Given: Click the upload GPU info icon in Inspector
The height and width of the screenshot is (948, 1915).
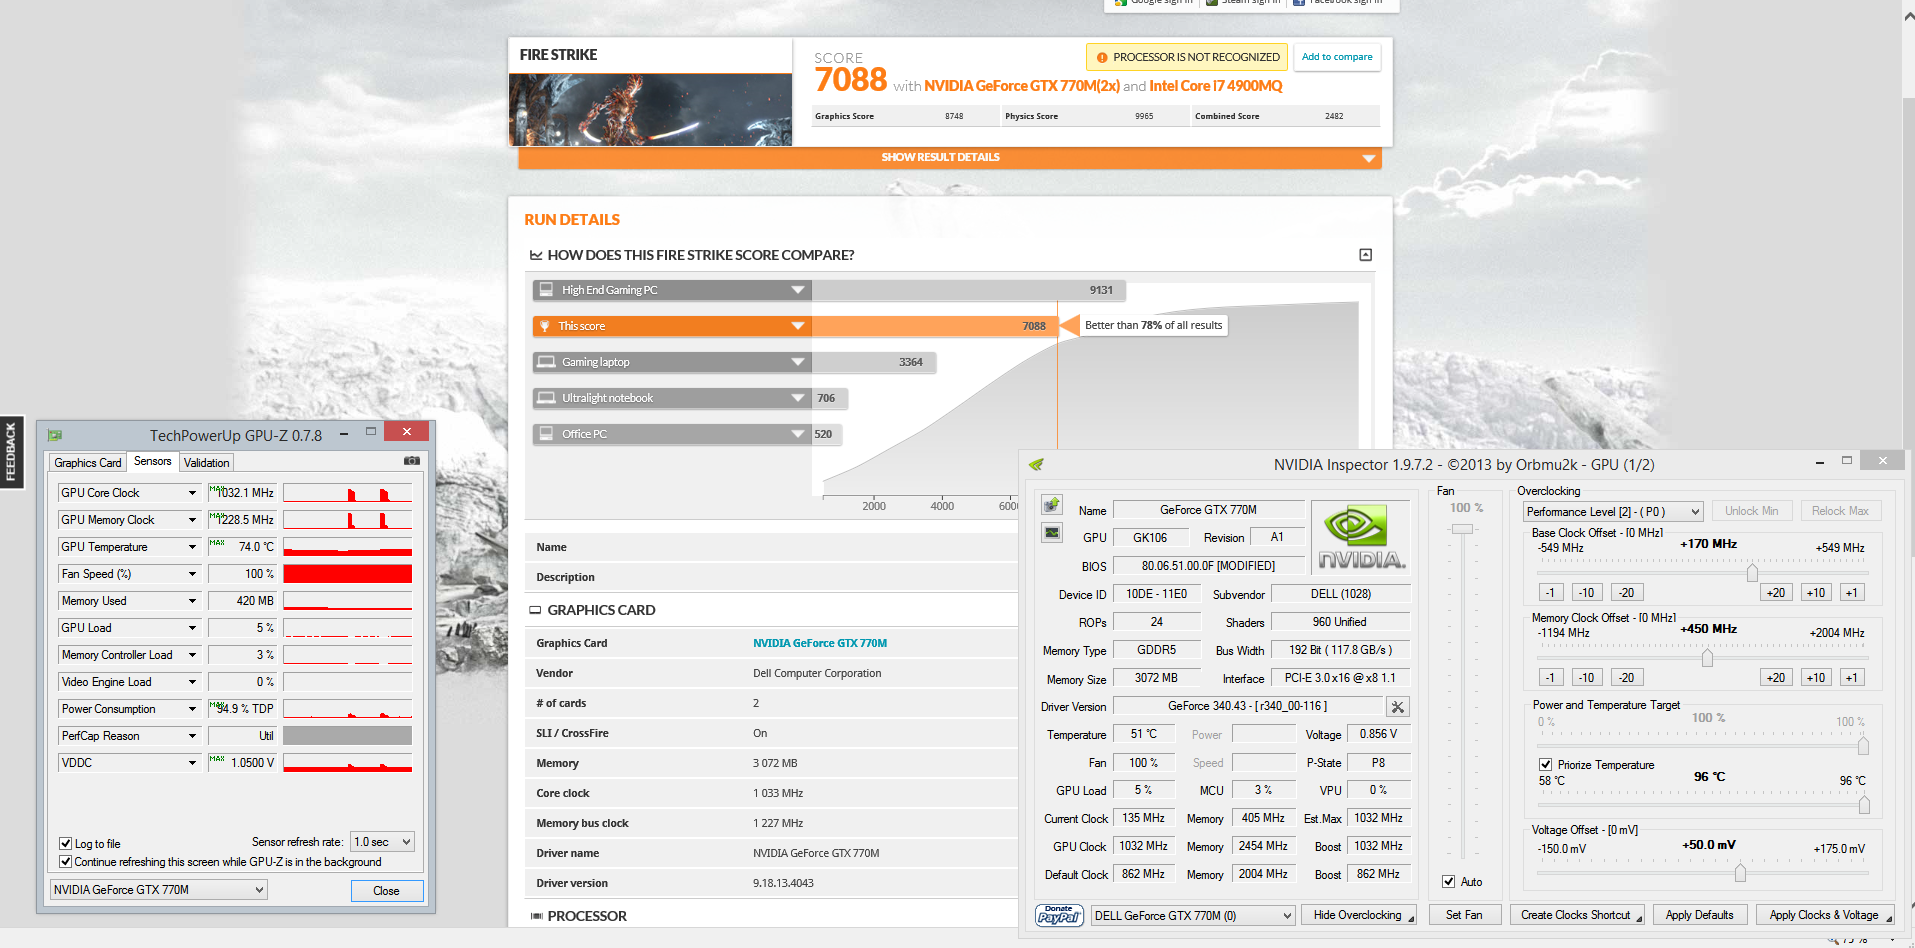Looking at the screenshot, I should [x=1052, y=505].
